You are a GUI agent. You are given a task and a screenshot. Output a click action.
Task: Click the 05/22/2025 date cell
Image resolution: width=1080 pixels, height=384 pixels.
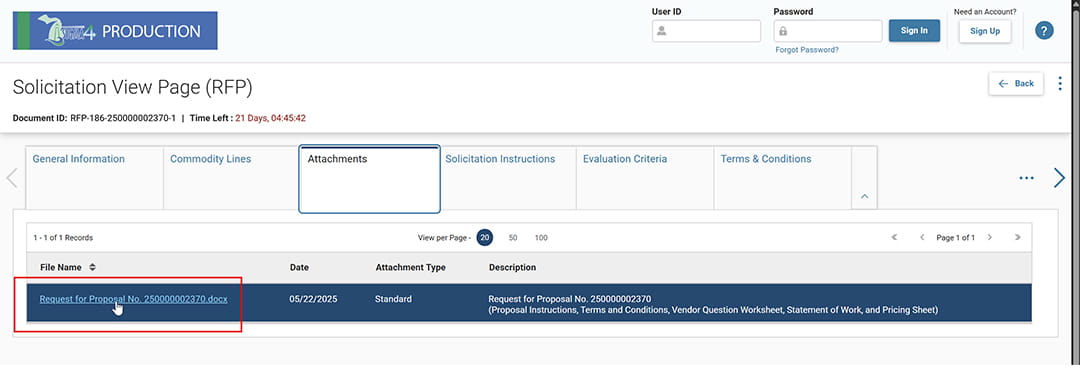[x=313, y=299]
